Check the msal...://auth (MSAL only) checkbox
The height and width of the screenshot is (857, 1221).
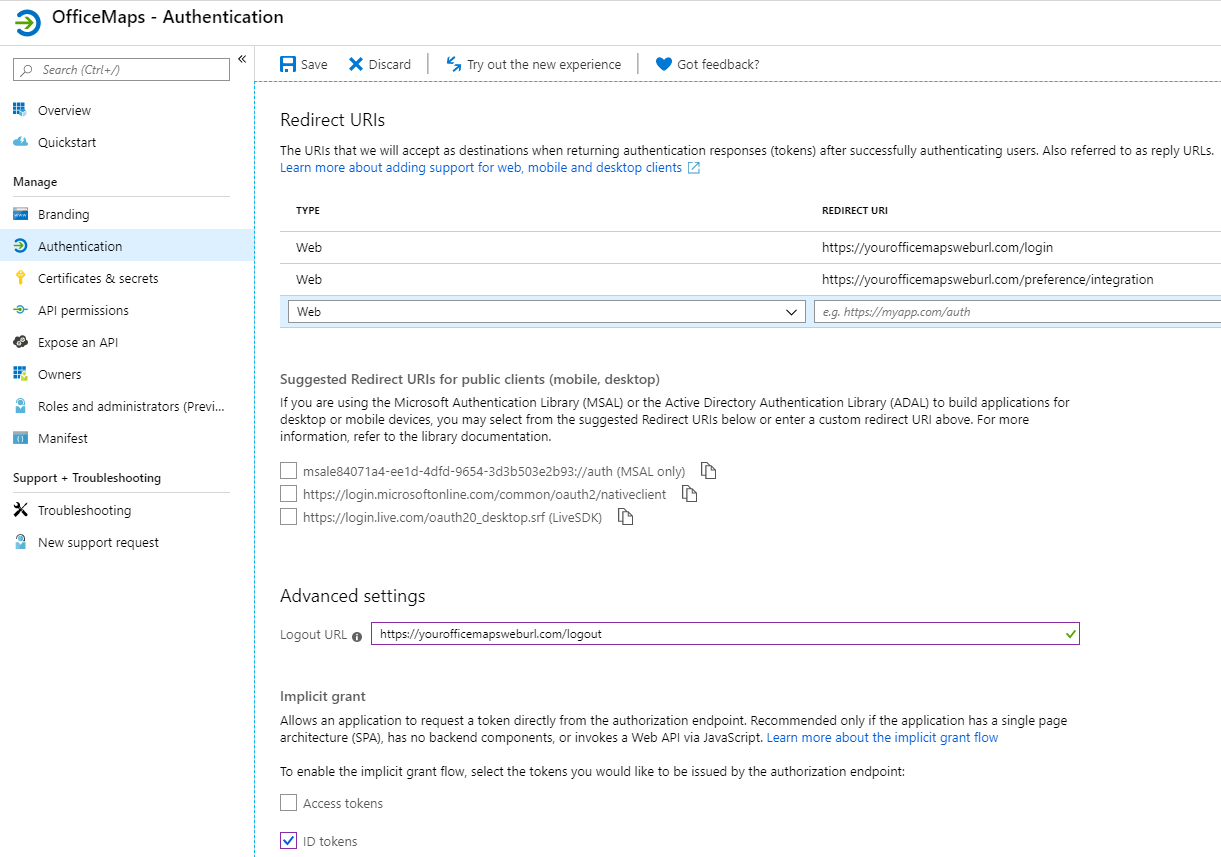pos(288,470)
